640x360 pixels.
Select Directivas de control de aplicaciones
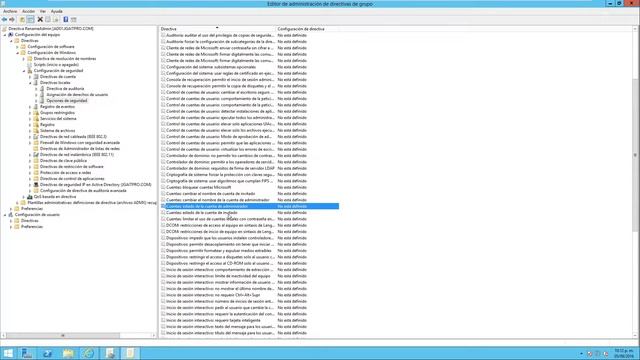pyautogui.click(x=72, y=179)
